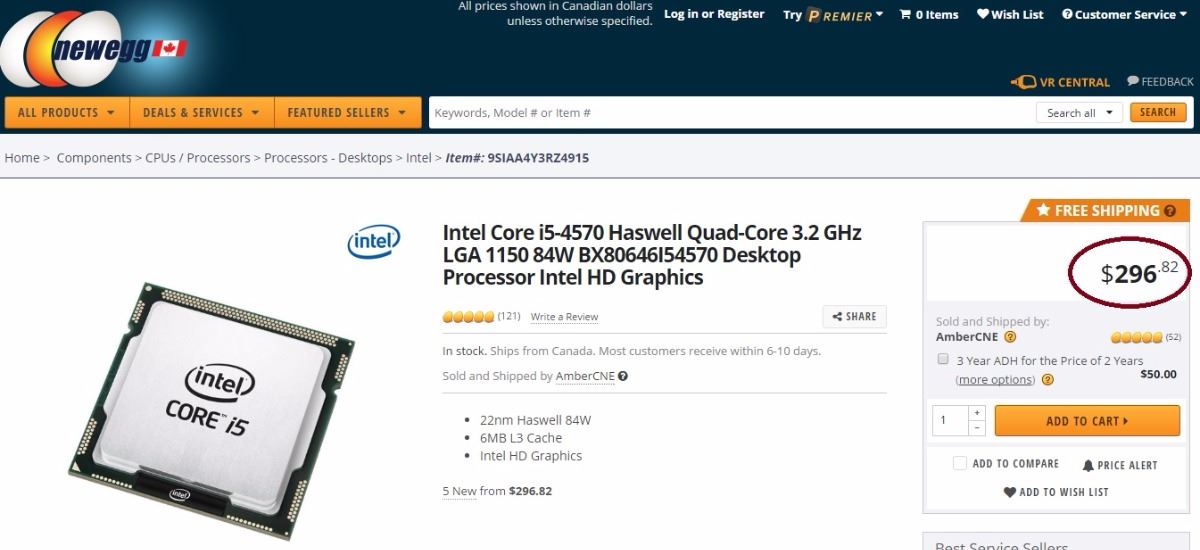Increase quantity with the plus stepper
Image resolution: width=1200 pixels, height=550 pixels.
[977, 412]
